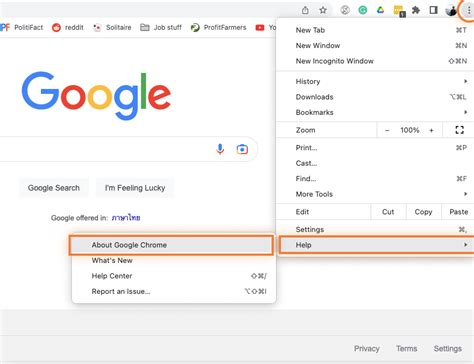The width and height of the screenshot is (474, 364).
Task: Select What's New in Help submenu
Action: 174,260
